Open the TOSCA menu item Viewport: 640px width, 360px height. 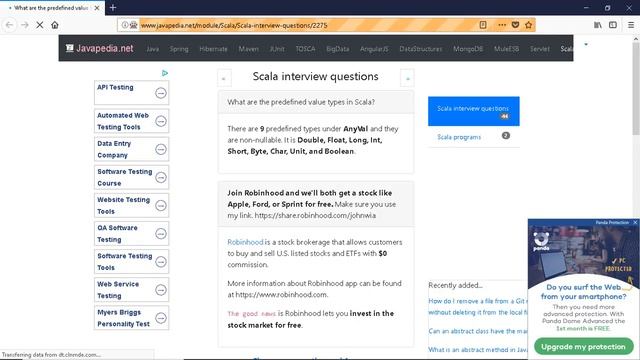tap(305, 49)
